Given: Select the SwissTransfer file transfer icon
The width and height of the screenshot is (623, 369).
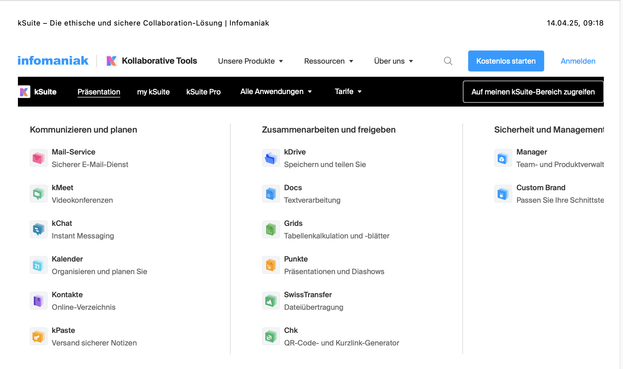Looking at the screenshot, I should (271, 301).
